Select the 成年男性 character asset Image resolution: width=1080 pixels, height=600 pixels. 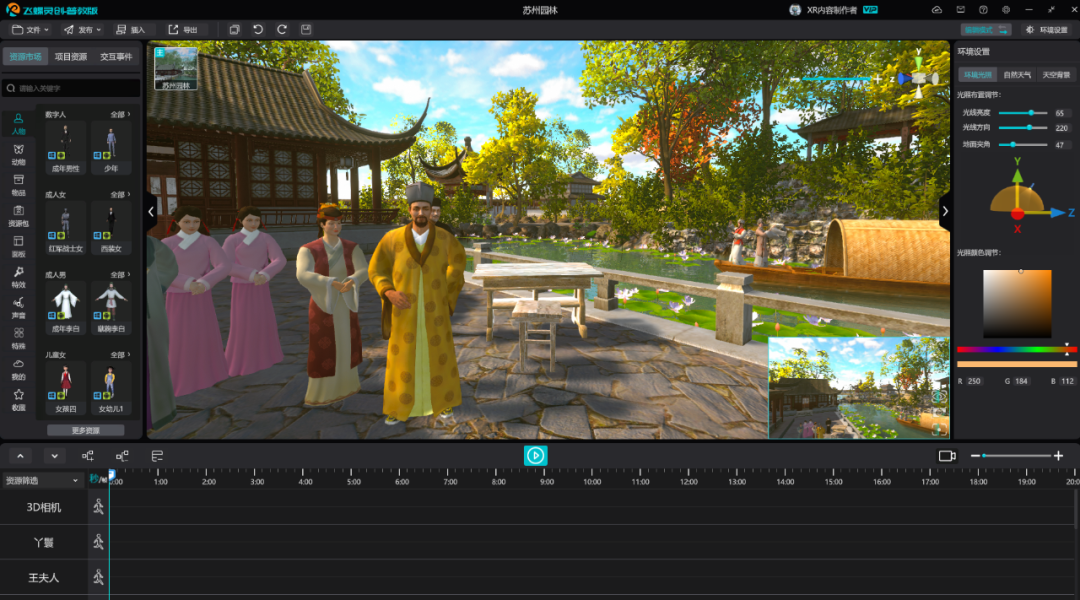[65, 148]
